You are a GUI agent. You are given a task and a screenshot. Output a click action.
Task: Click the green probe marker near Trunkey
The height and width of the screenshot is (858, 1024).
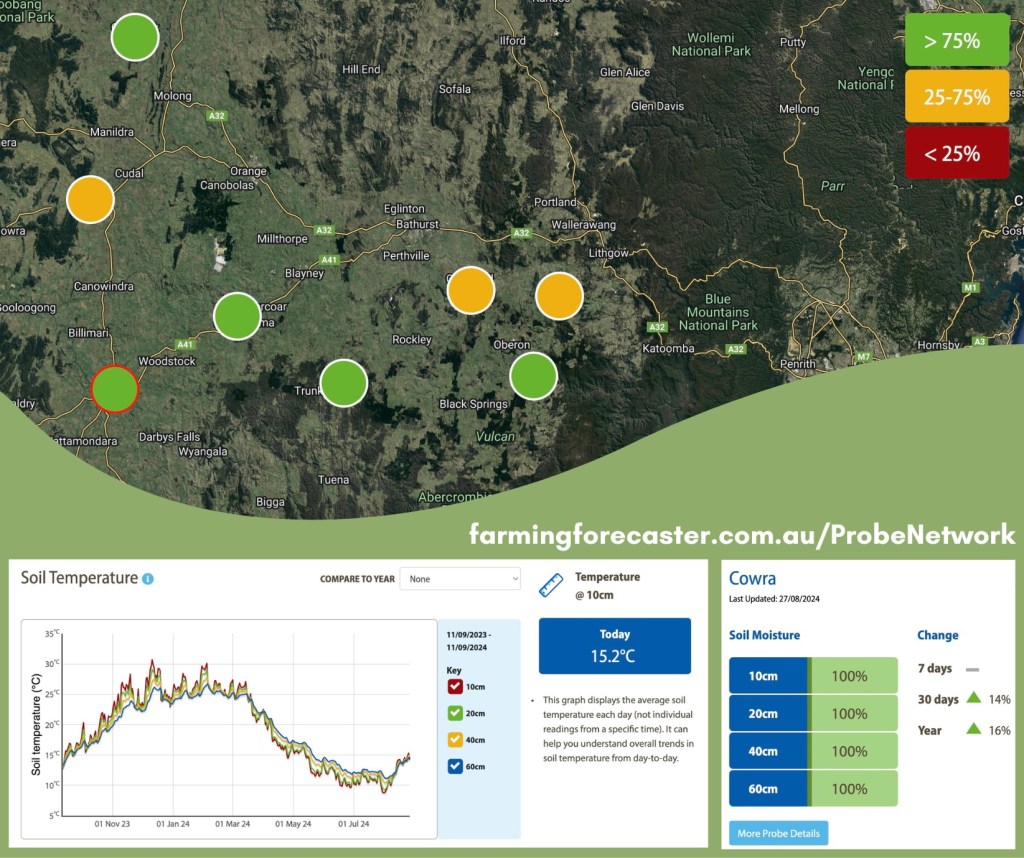tap(344, 383)
